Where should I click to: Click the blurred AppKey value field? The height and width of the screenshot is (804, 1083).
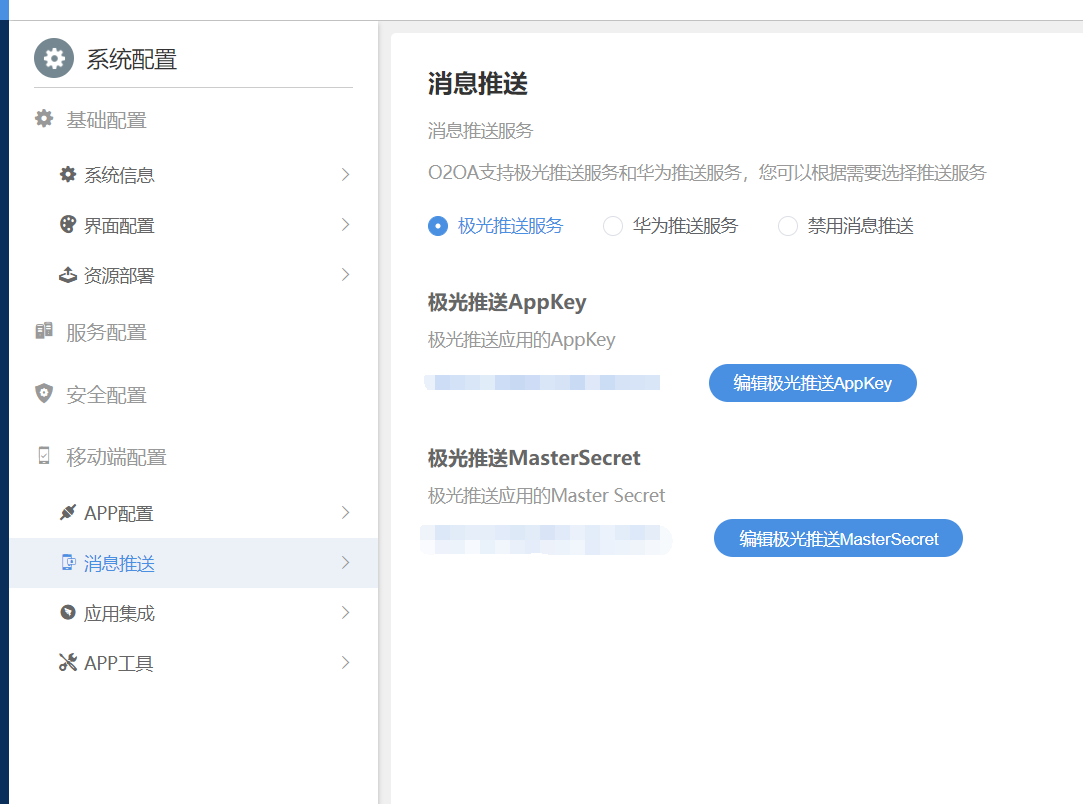[543, 383]
